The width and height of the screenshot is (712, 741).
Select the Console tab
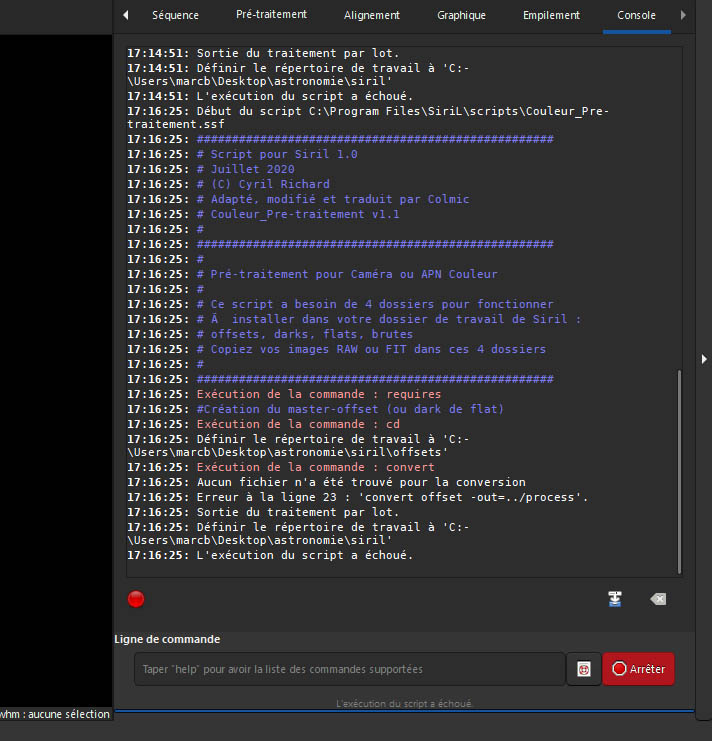[x=636, y=15]
